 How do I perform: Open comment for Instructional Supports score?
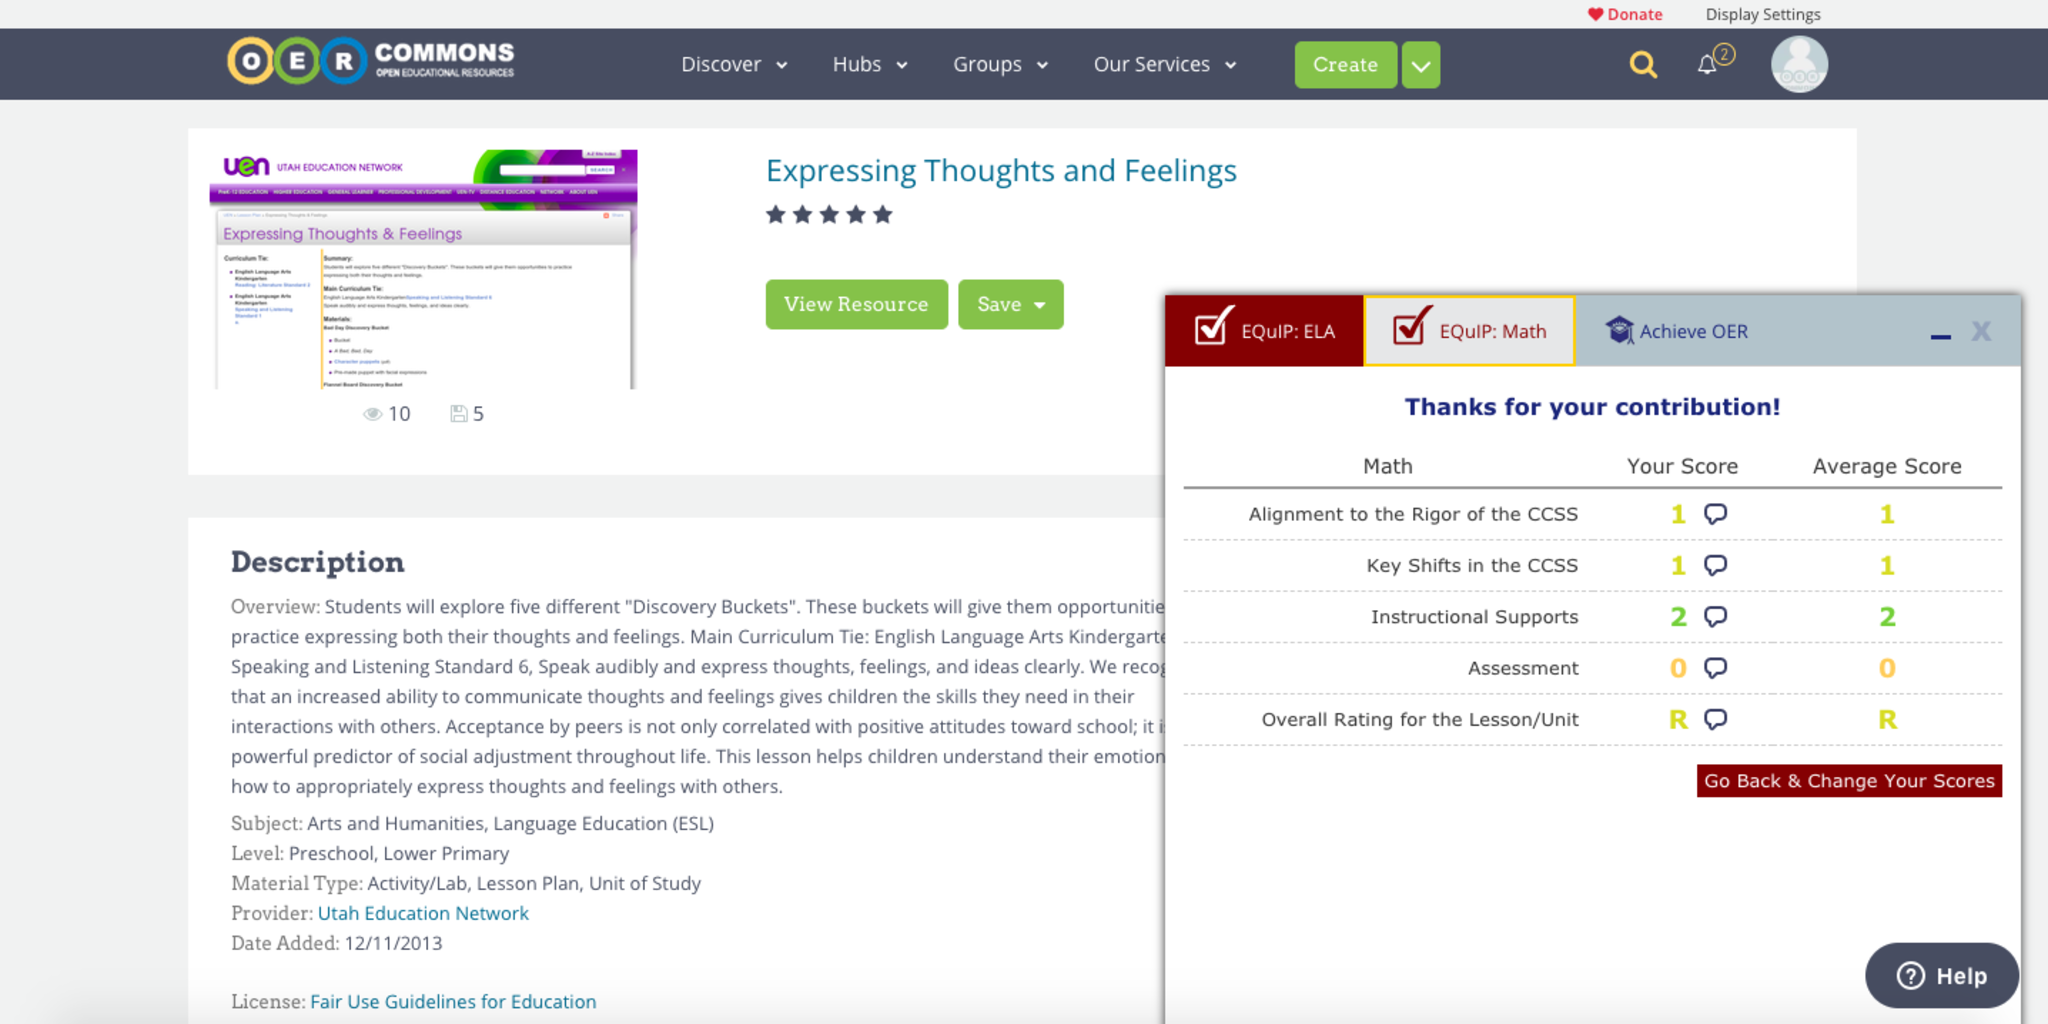pos(1716,617)
